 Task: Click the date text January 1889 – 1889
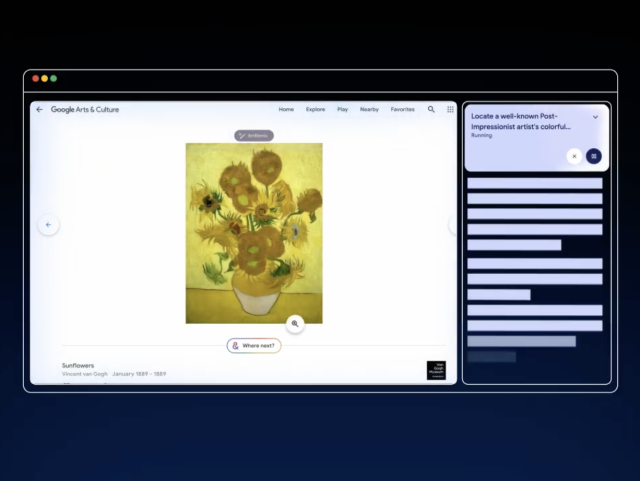click(139, 374)
